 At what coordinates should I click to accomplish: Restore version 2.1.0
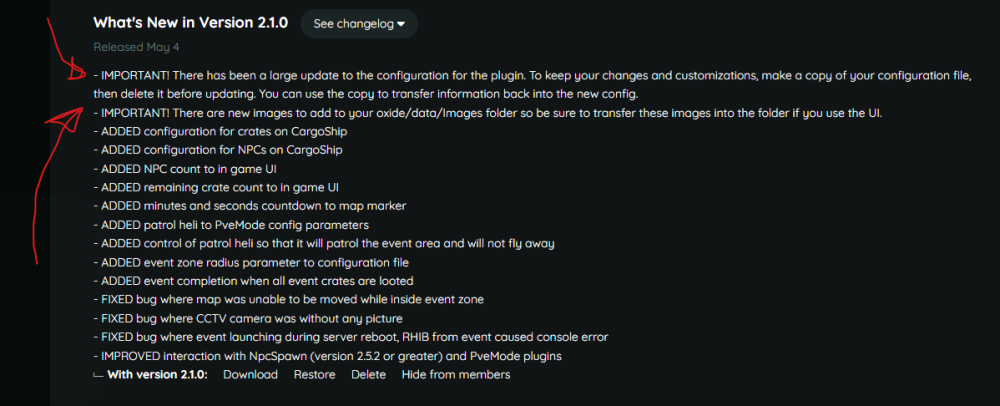314,374
